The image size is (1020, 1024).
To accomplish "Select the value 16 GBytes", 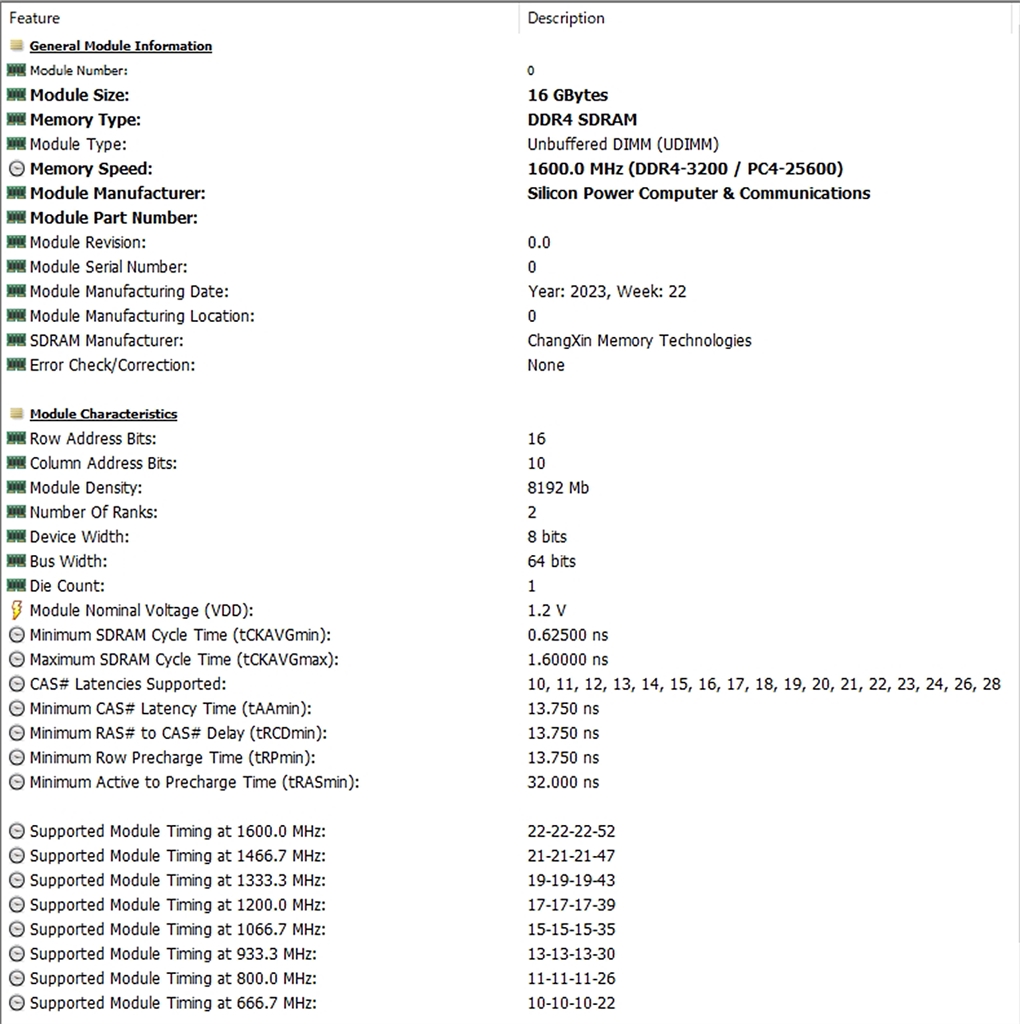I will [567, 95].
